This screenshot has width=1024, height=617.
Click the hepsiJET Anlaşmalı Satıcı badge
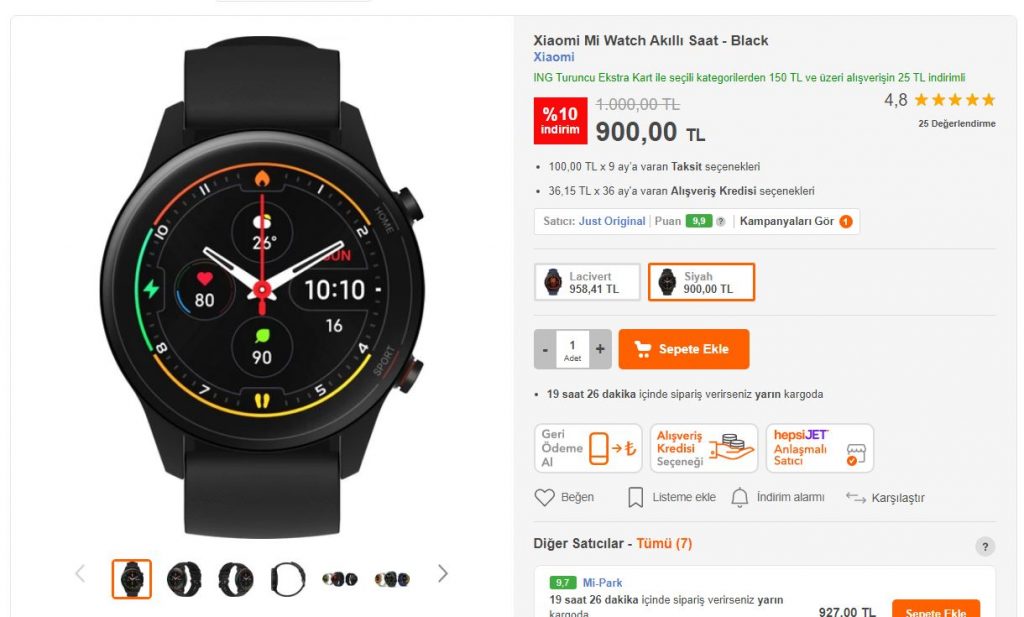820,449
